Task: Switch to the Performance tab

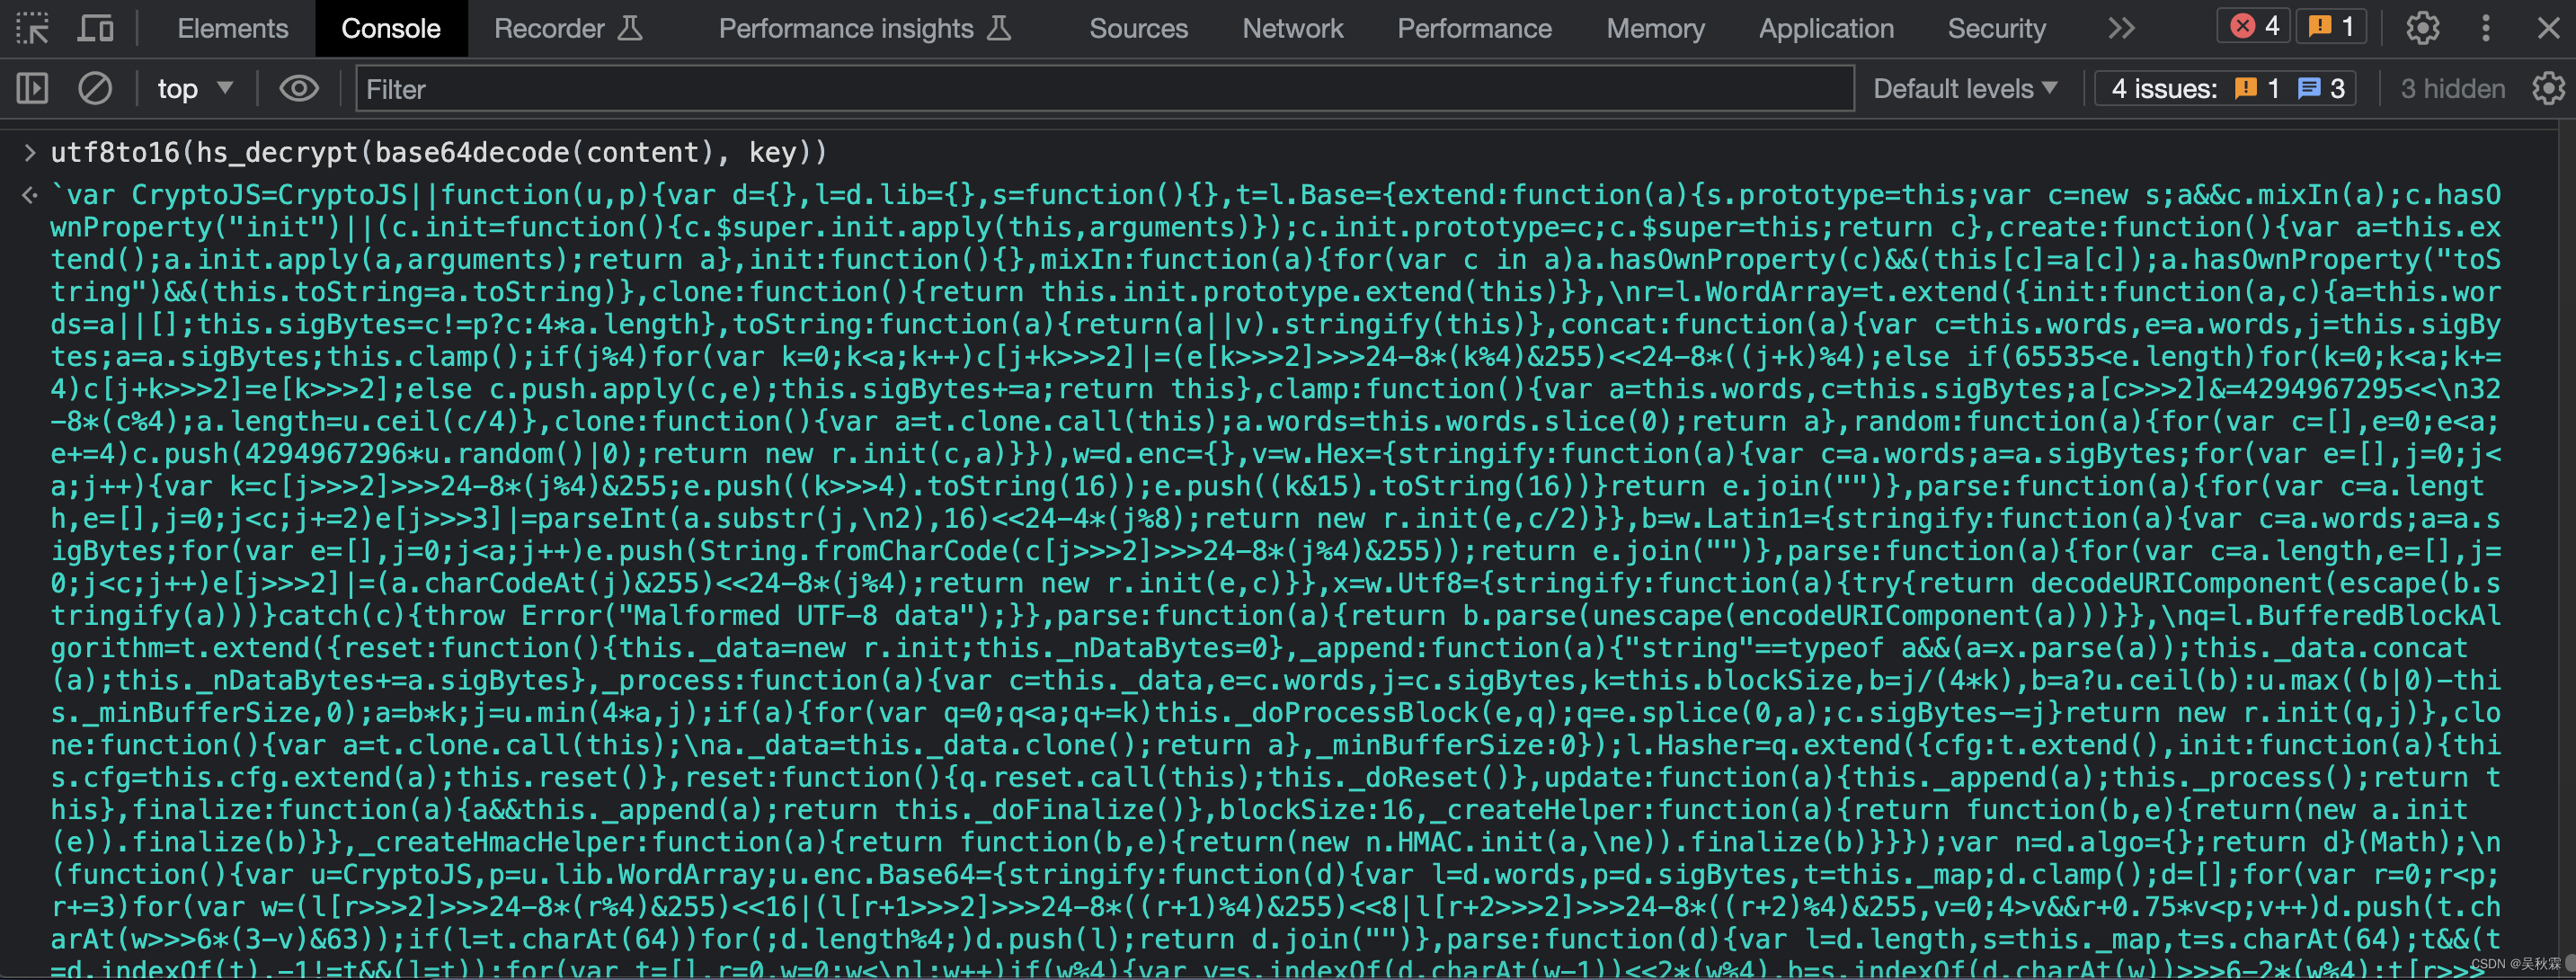Action: (1474, 28)
